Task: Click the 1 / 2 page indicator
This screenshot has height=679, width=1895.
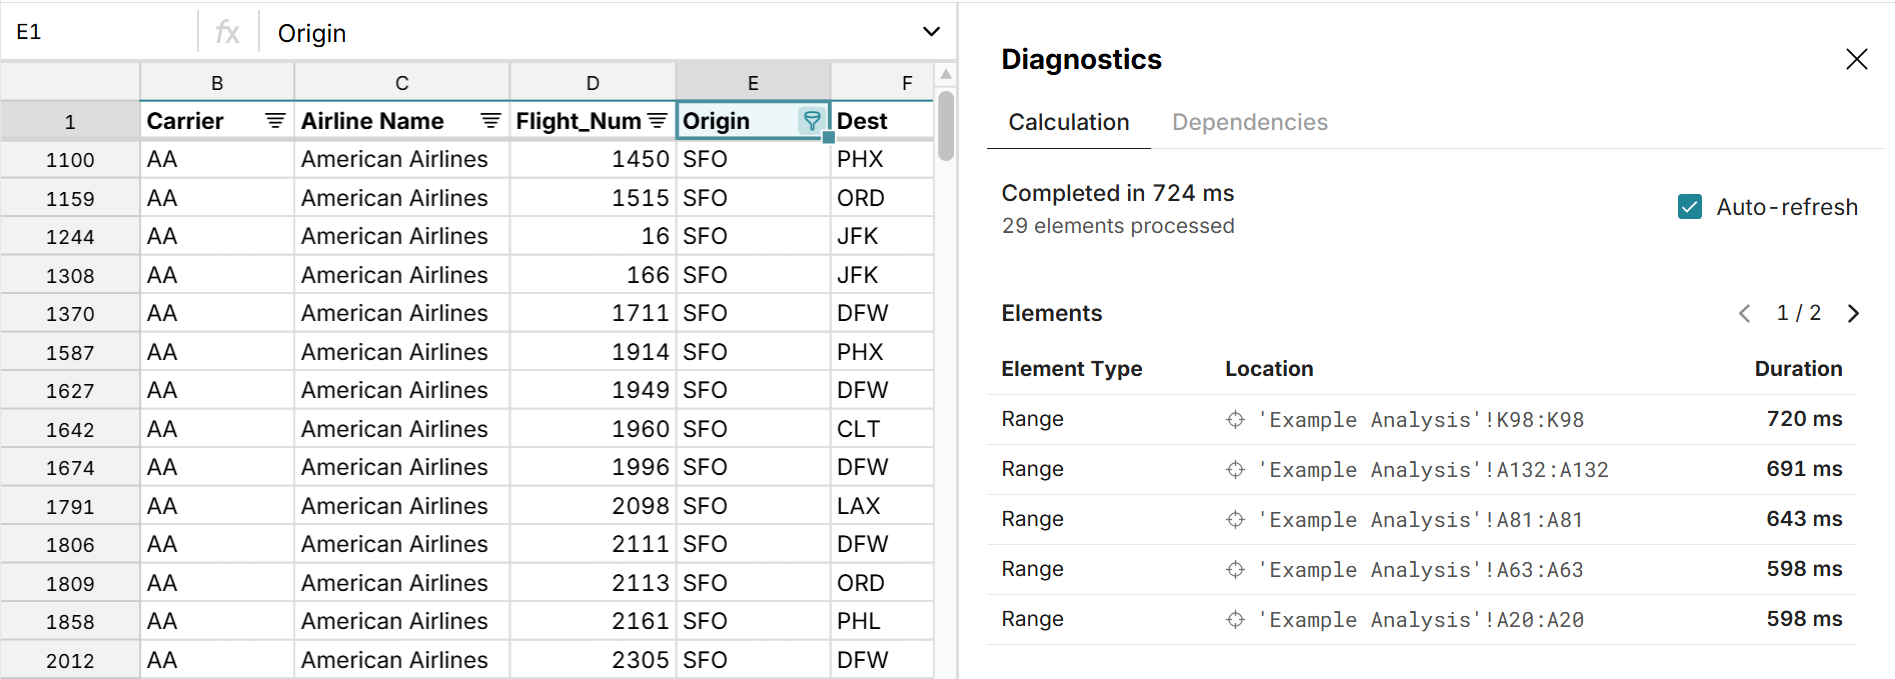Action: (x=1798, y=313)
